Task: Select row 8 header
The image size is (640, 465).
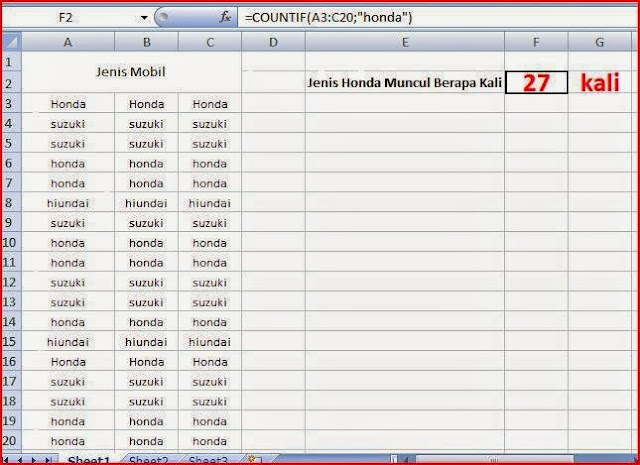Action: coord(11,203)
